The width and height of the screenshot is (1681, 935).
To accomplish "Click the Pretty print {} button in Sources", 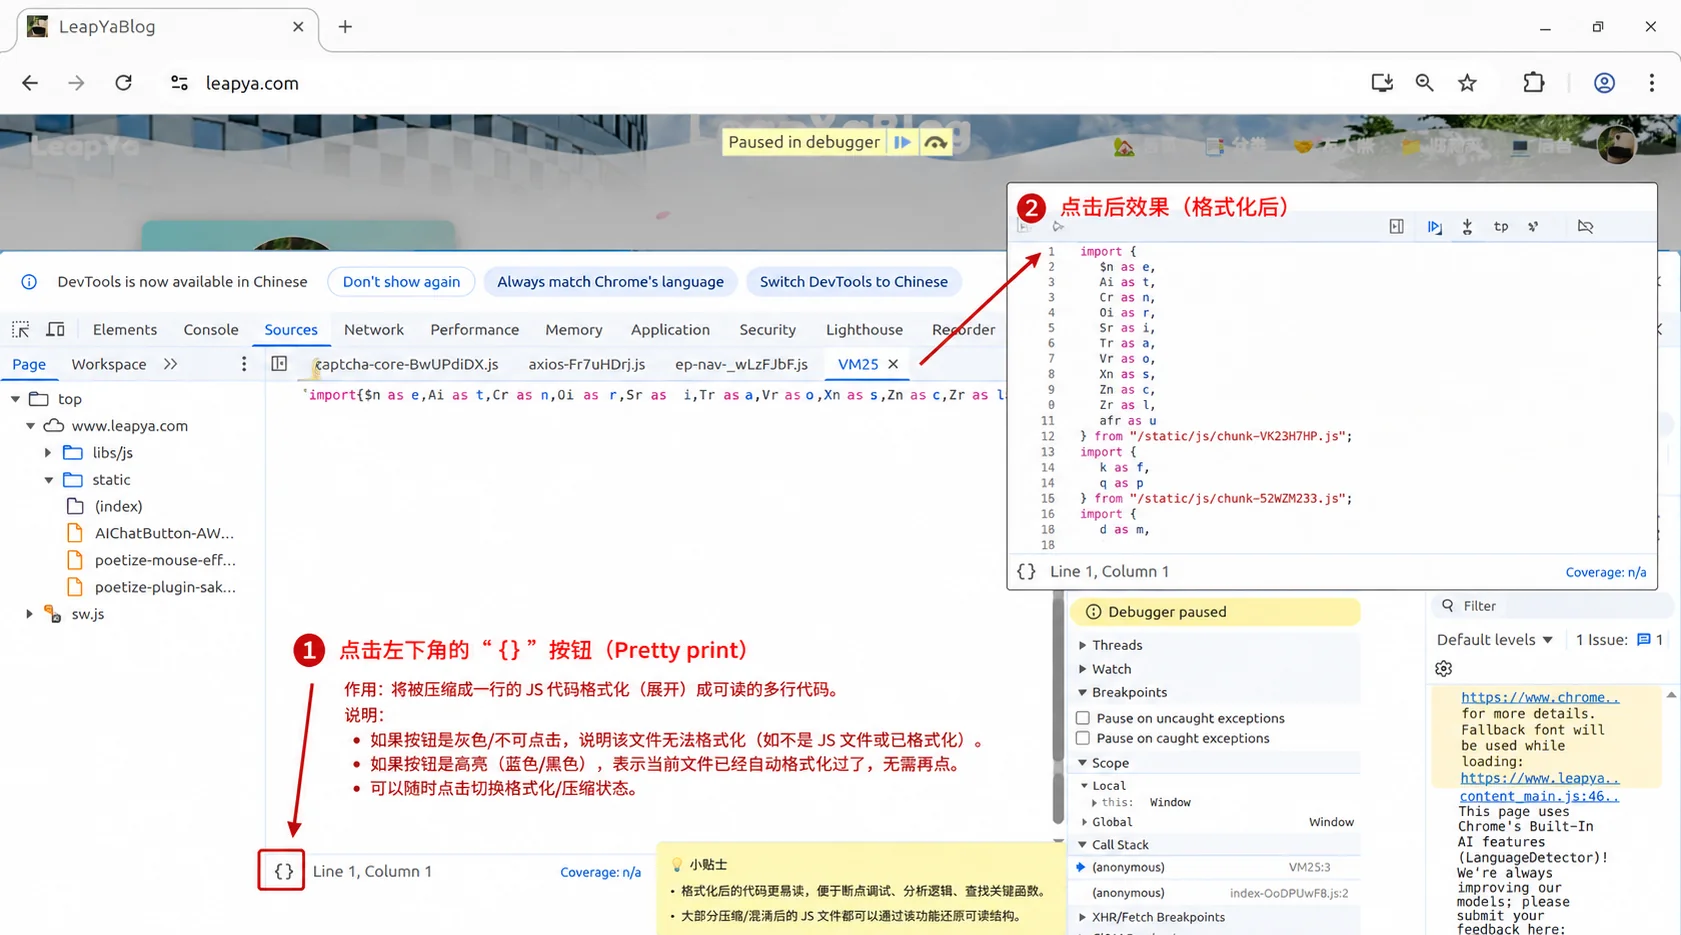I will click(x=282, y=871).
